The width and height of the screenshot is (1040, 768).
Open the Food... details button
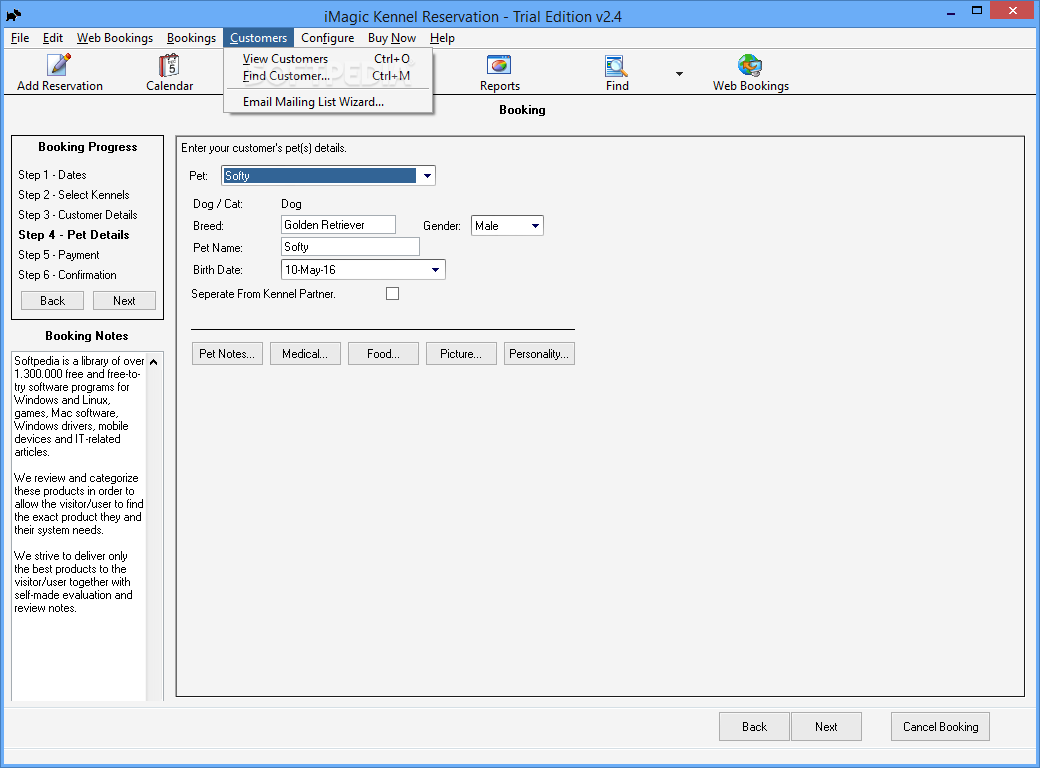point(383,353)
